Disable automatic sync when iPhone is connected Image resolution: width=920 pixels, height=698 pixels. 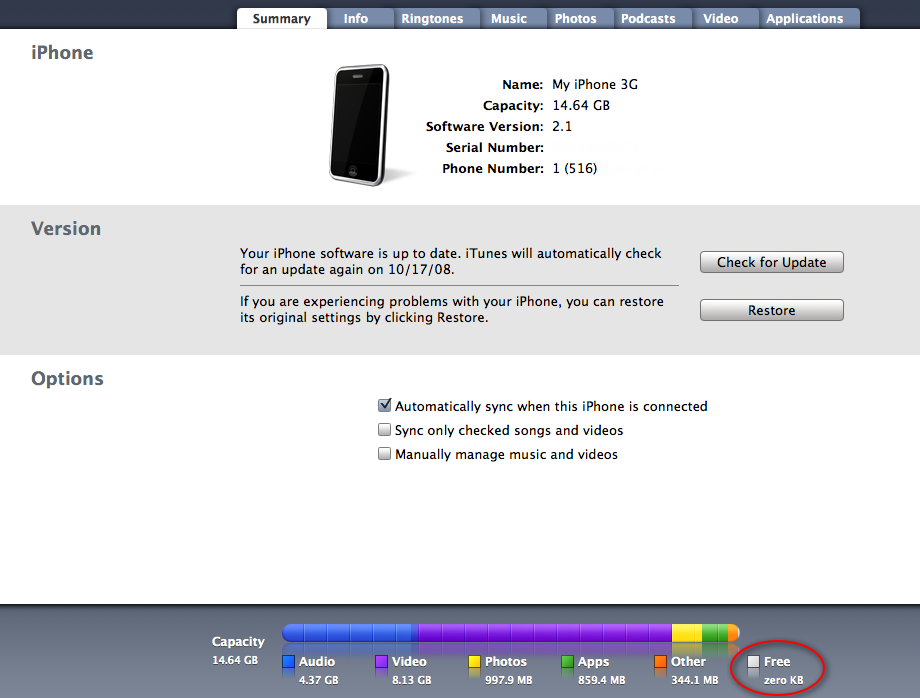(385, 405)
